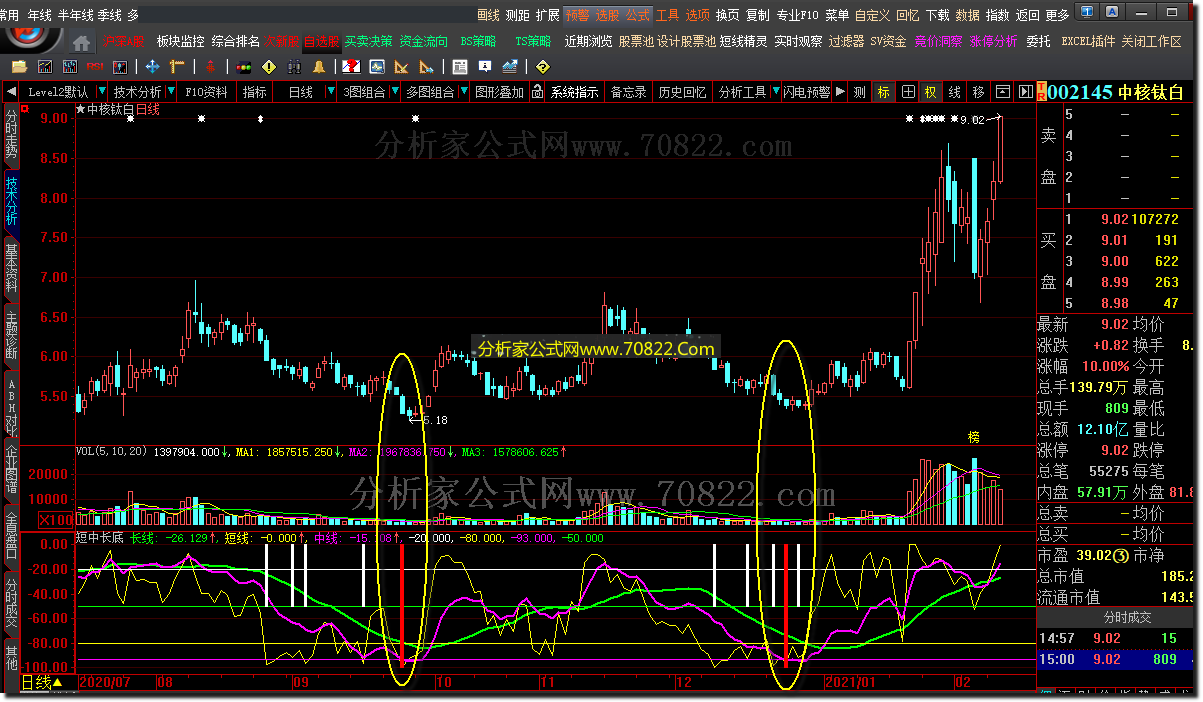Switch to 分时走势 side tab
This screenshot has width=1203, height=702.
pyautogui.click(x=11, y=135)
